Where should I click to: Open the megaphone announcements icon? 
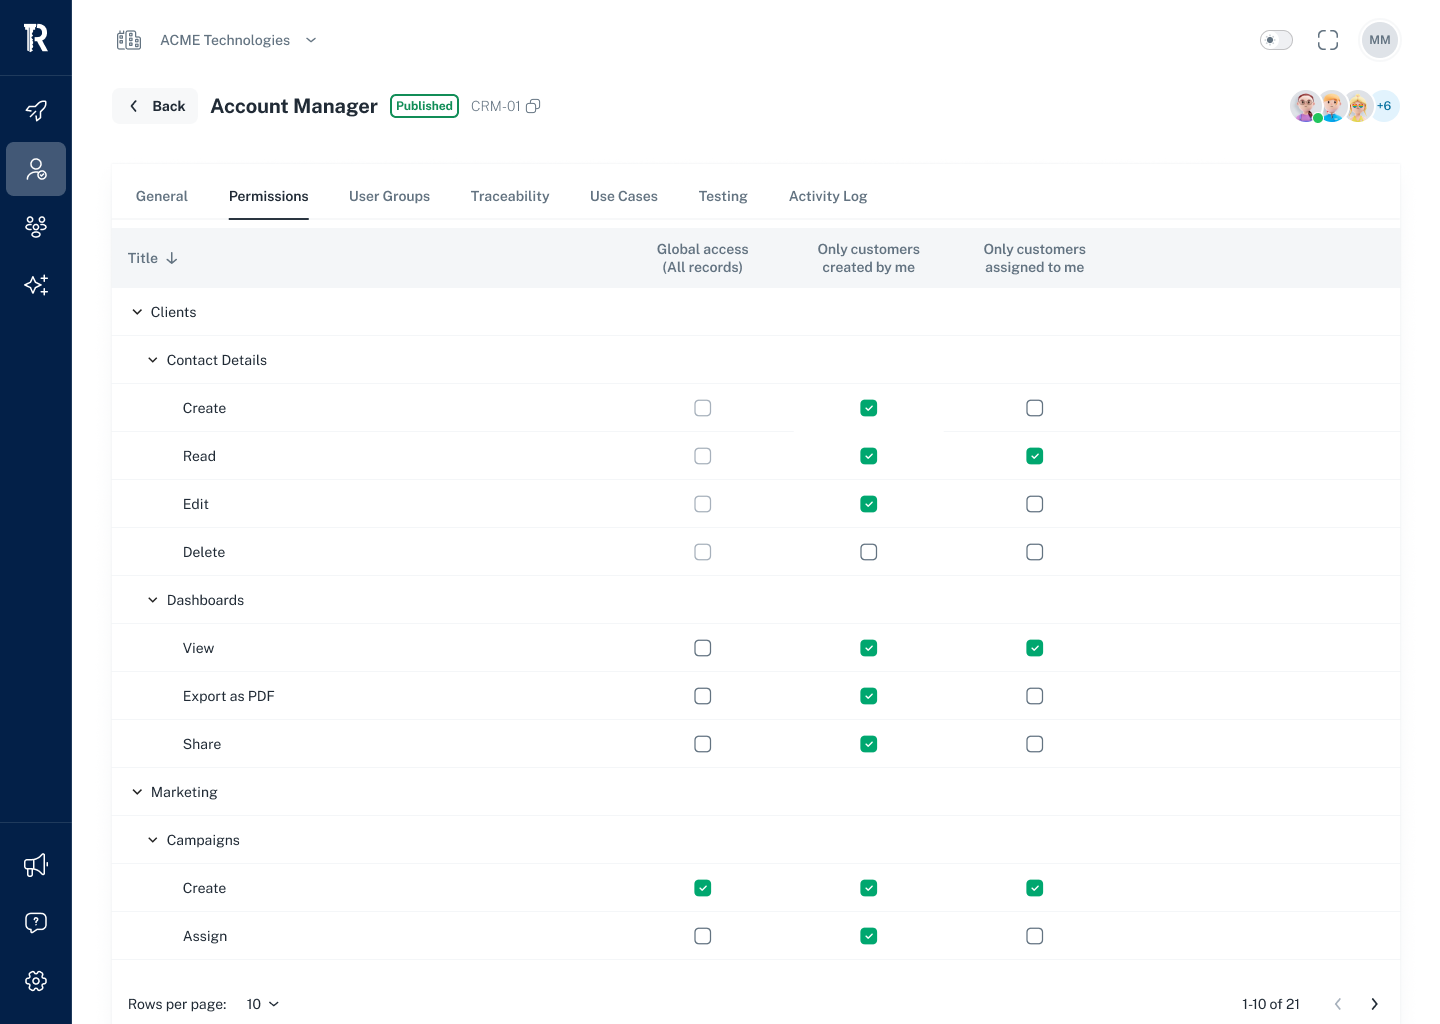36,865
